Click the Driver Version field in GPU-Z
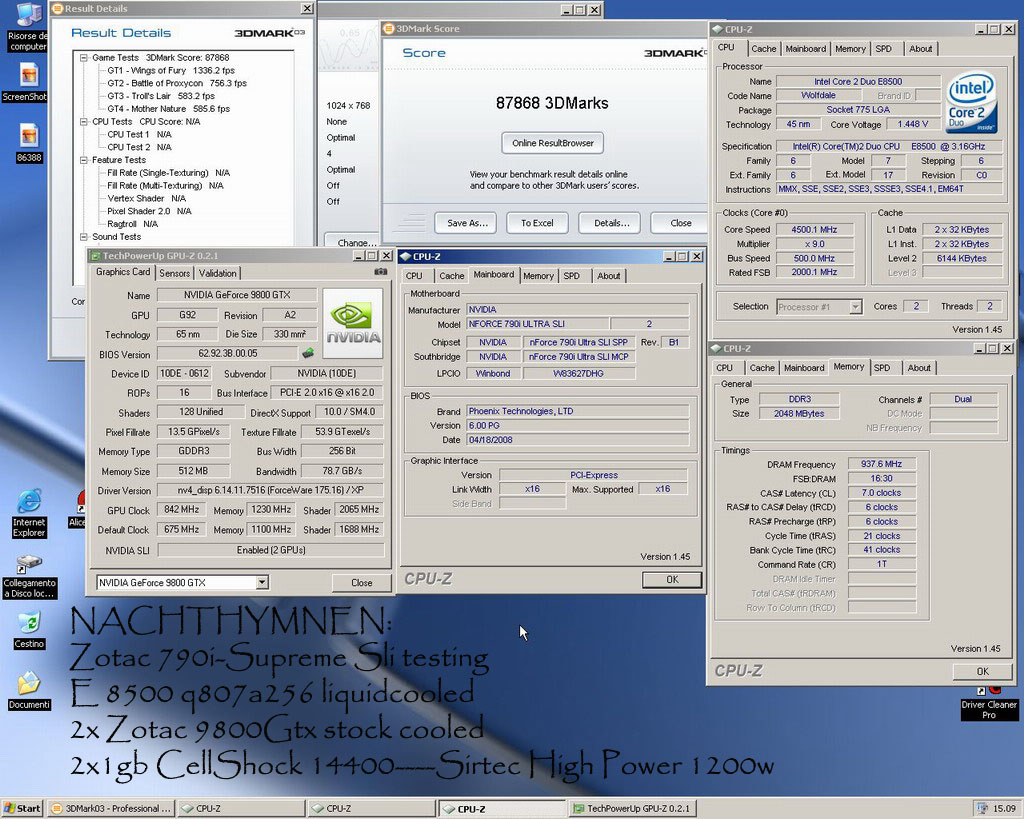 pos(270,490)
